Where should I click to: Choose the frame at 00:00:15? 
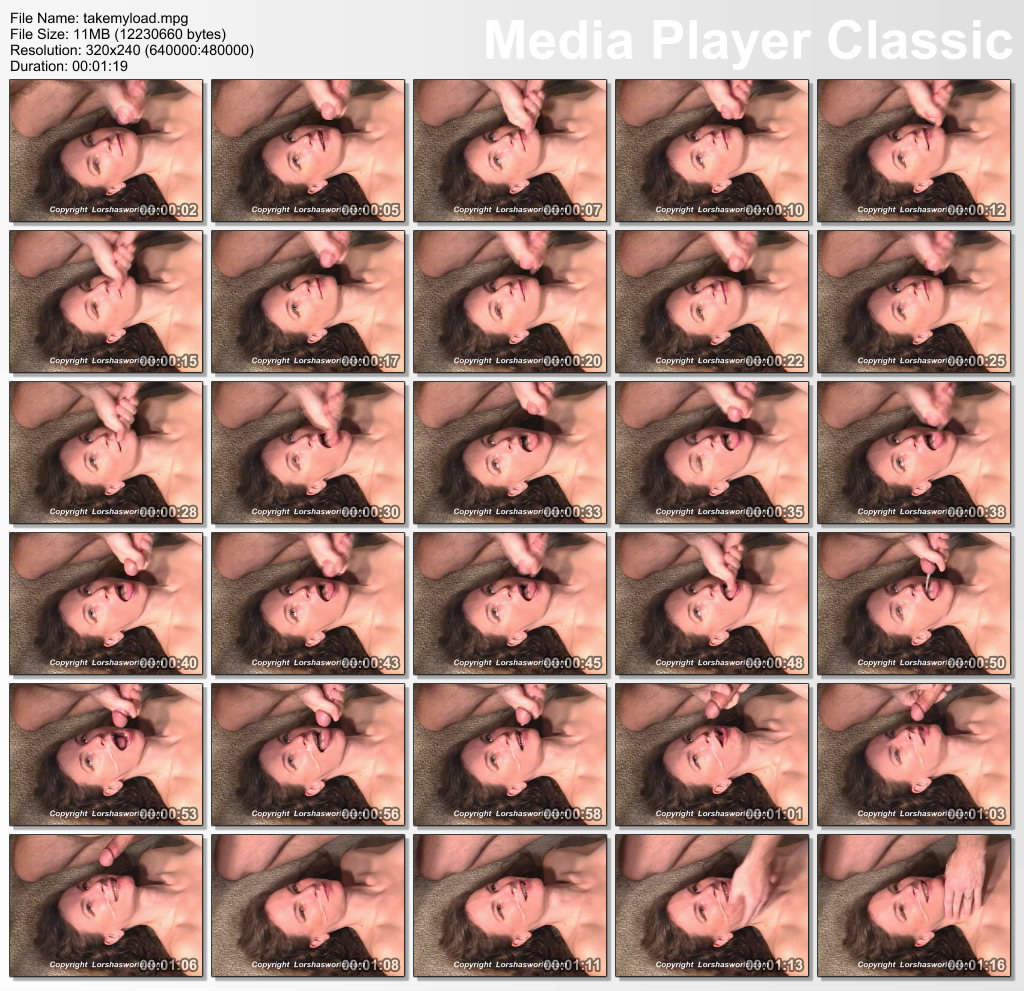click(105, 301)
